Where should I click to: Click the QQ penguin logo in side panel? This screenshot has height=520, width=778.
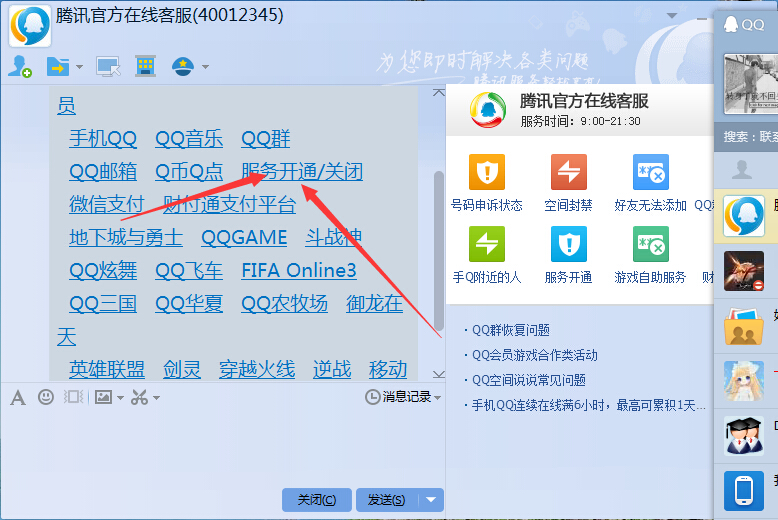731,24
